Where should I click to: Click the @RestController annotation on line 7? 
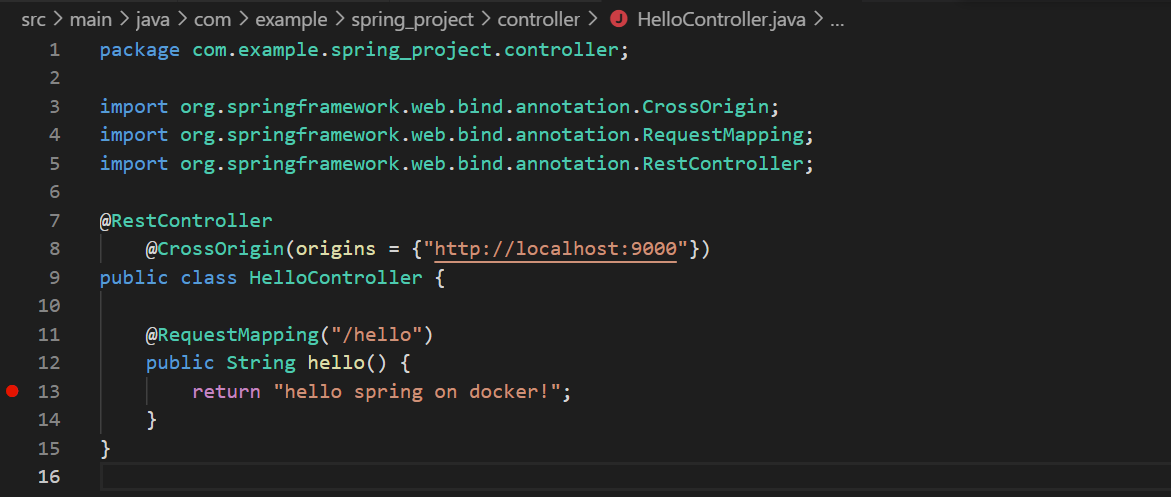186,220
